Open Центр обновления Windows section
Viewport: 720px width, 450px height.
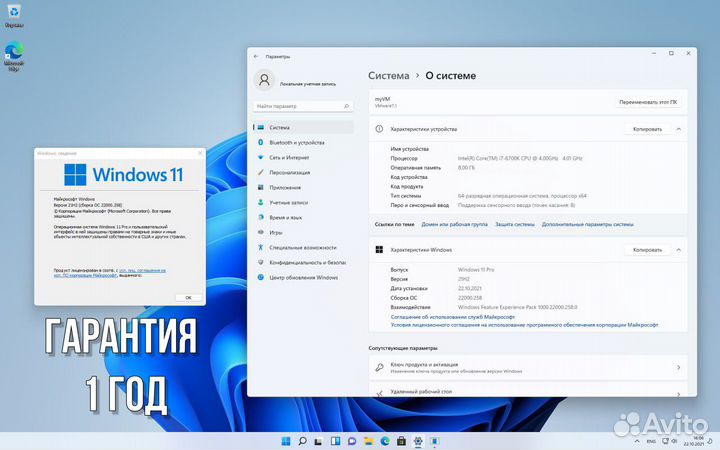coord(303,277)
